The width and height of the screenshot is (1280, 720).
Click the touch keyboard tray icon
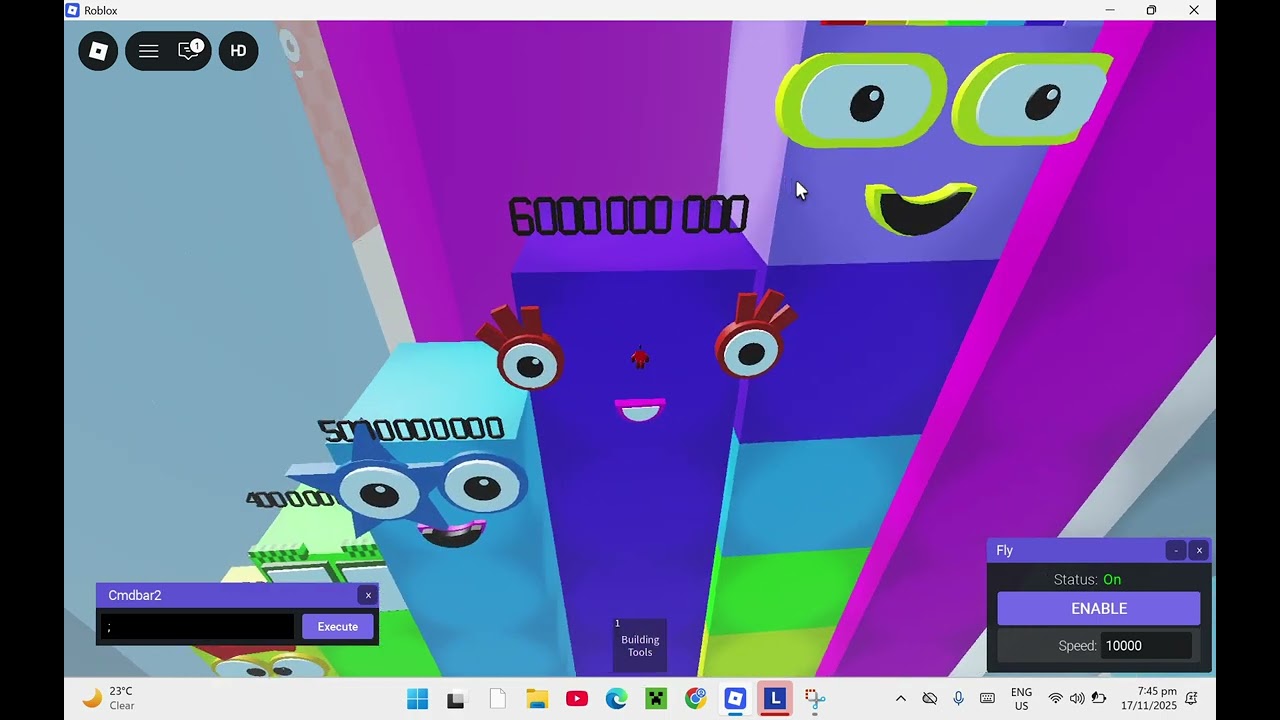pyautogui.click(x=987, y=699)
